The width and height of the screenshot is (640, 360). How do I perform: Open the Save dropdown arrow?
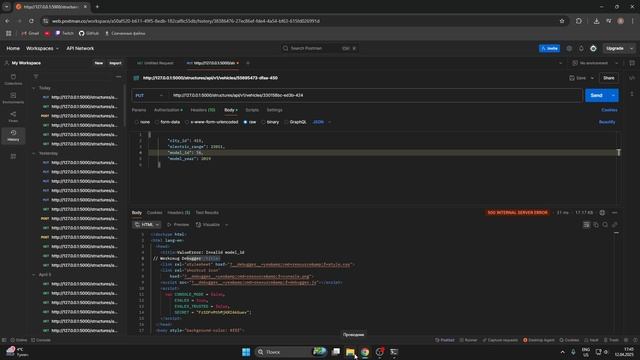(592, 78)
